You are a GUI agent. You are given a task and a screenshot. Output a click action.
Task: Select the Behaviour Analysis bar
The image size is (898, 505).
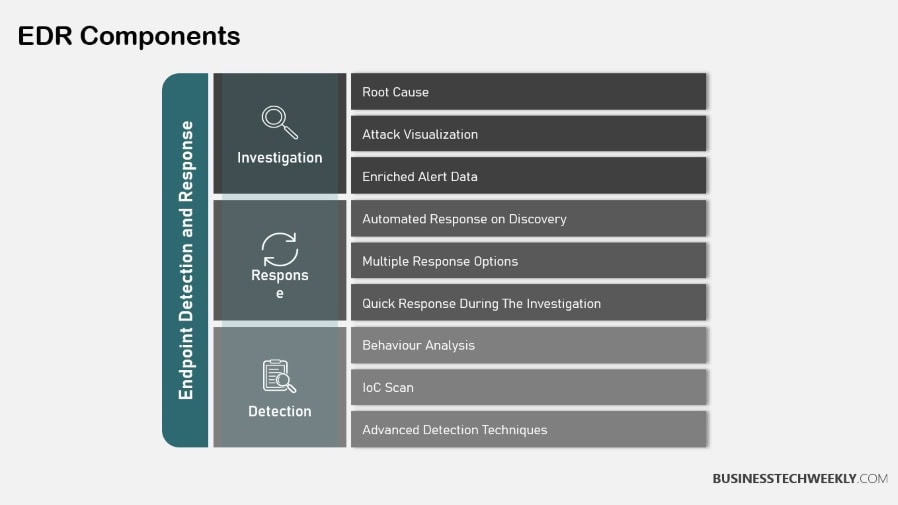(528, 345)
